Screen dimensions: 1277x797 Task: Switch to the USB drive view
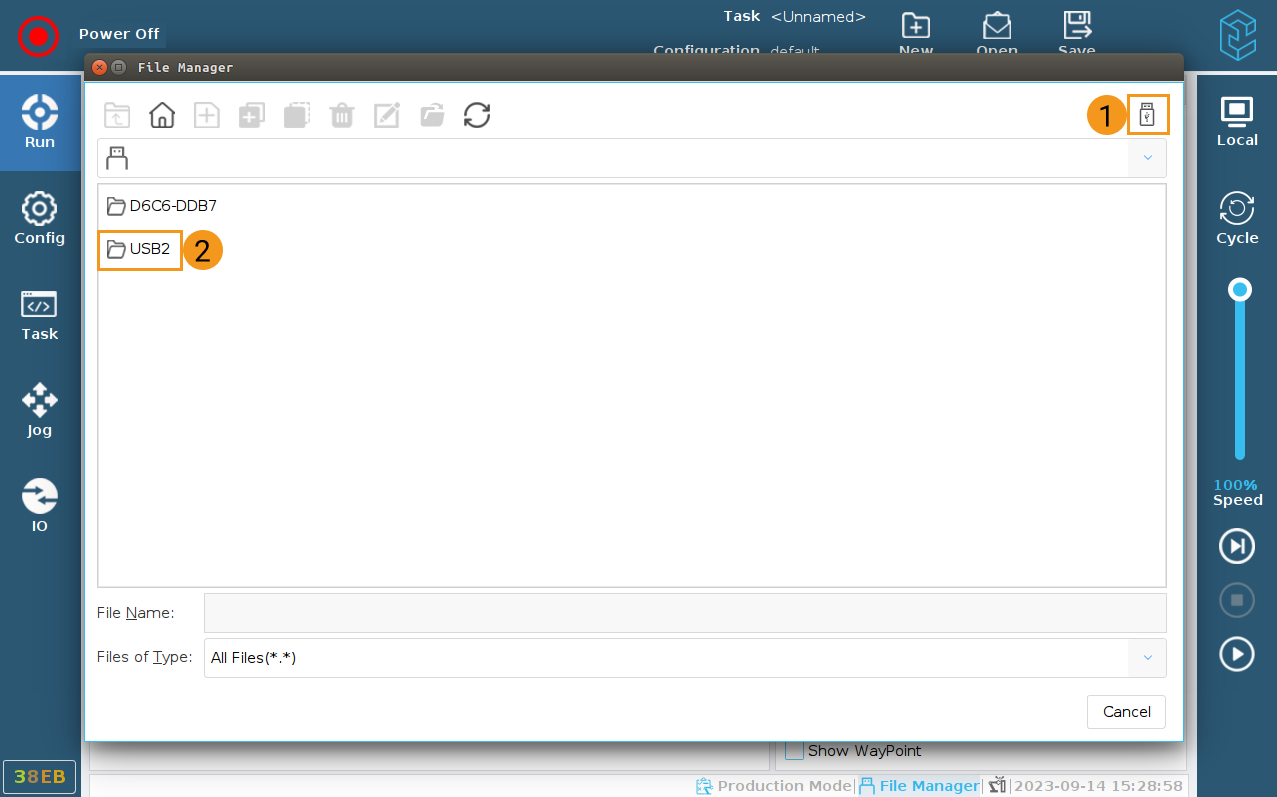coord(1148,115)
